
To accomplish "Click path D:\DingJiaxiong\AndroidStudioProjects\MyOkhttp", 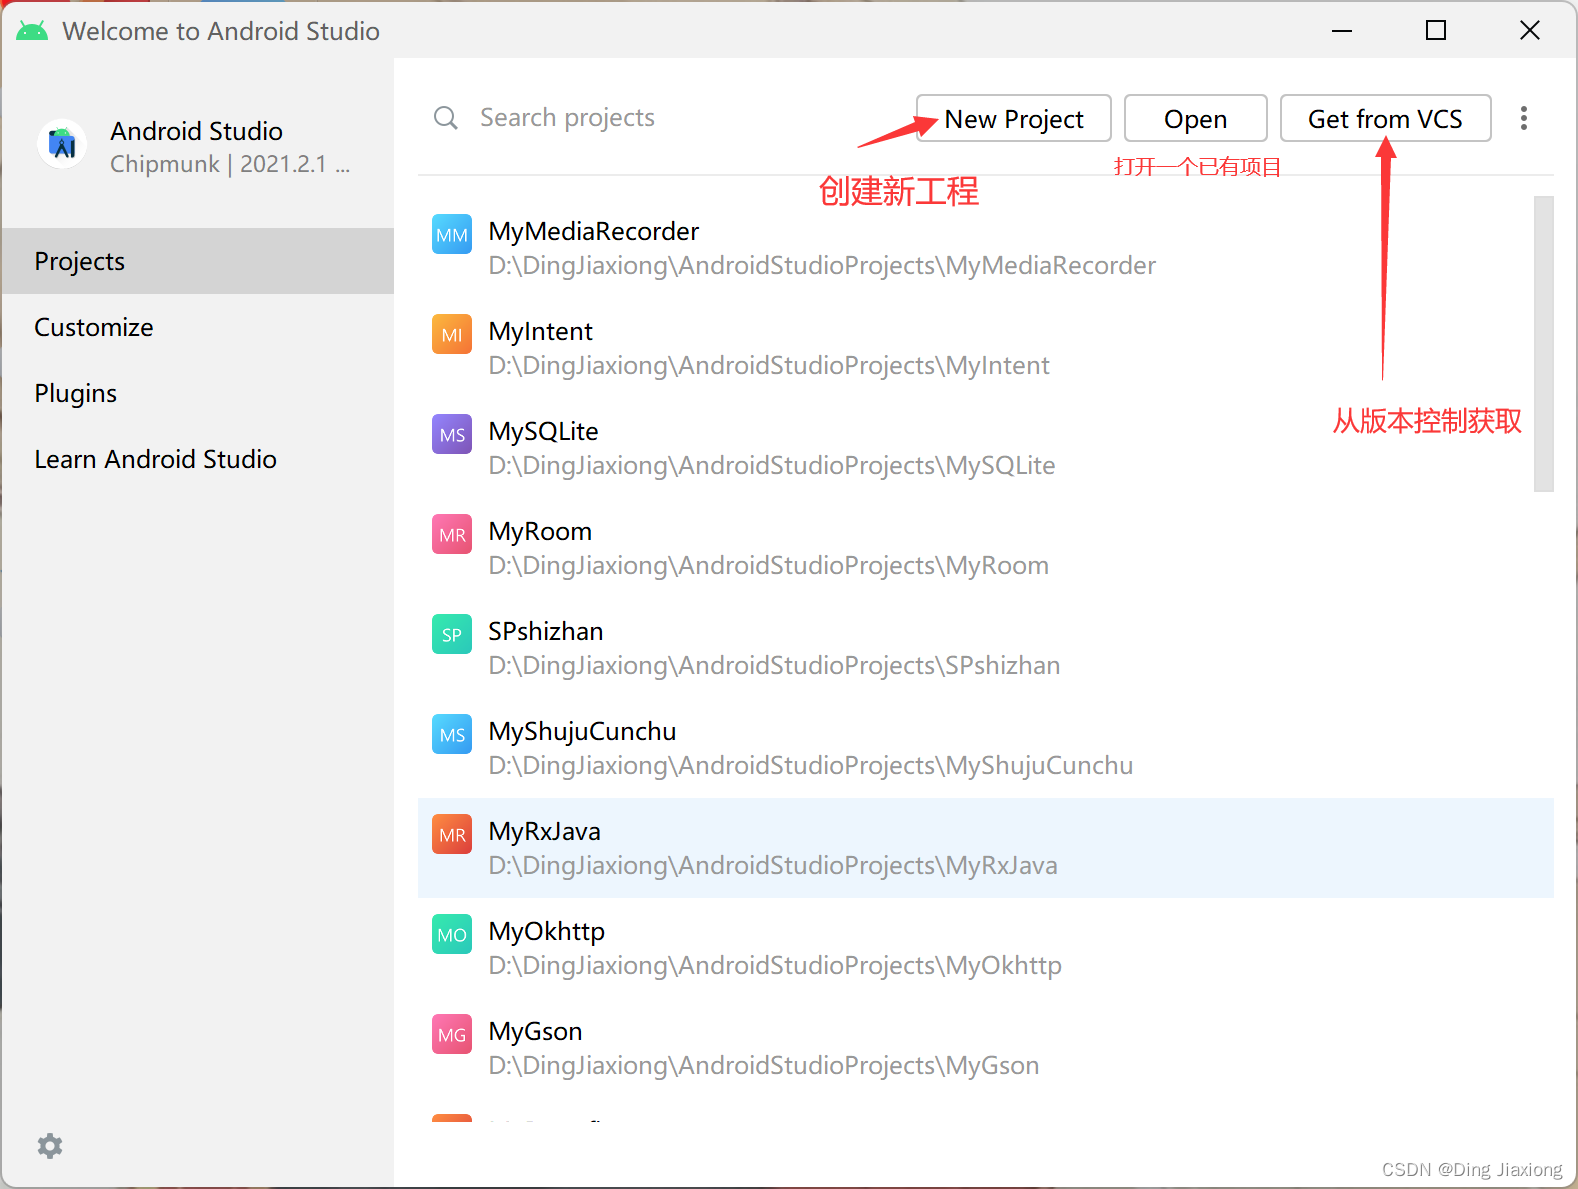I will pos(775,965).
